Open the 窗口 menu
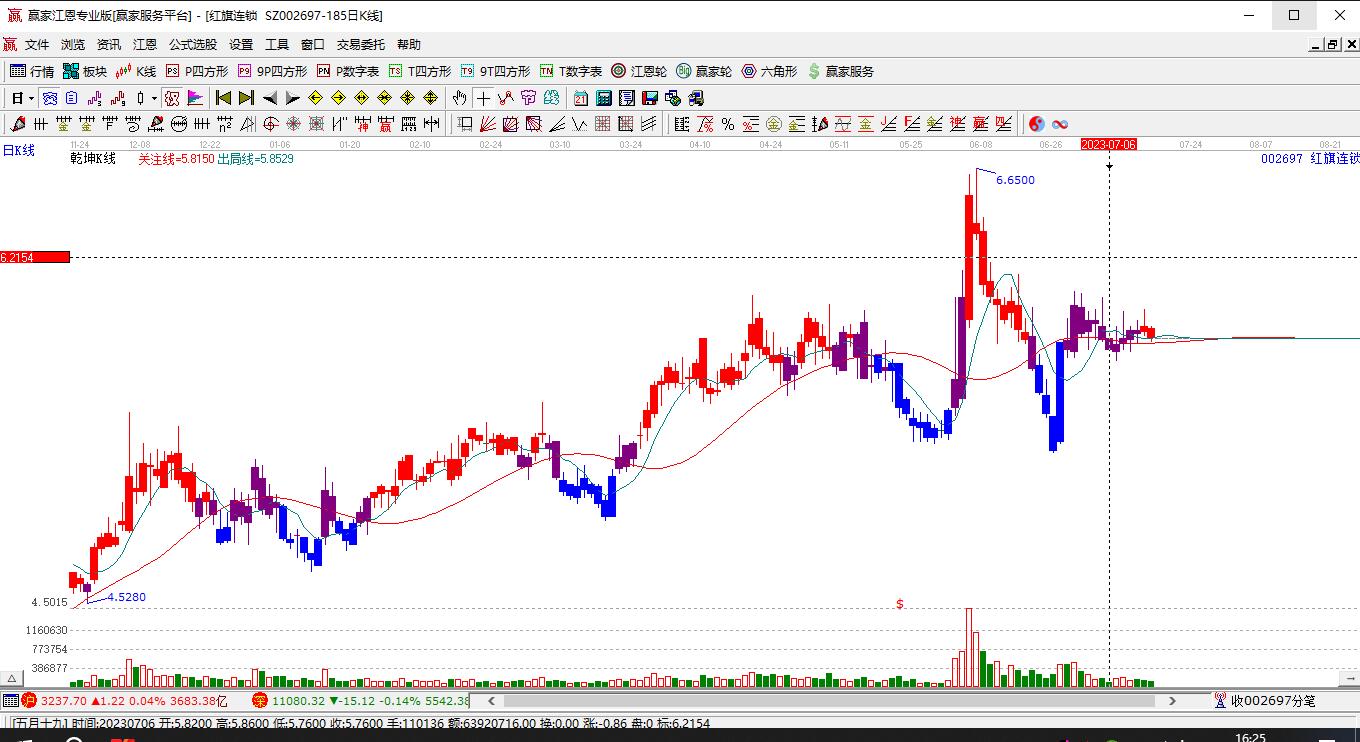The height and width of the screenshot is (742, 1360). point(313,44)
